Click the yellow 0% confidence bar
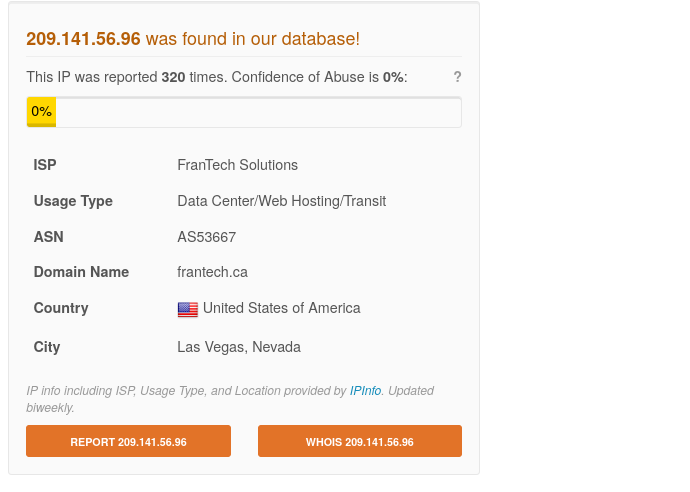This screenshot has height=492, width=690. 41,112
